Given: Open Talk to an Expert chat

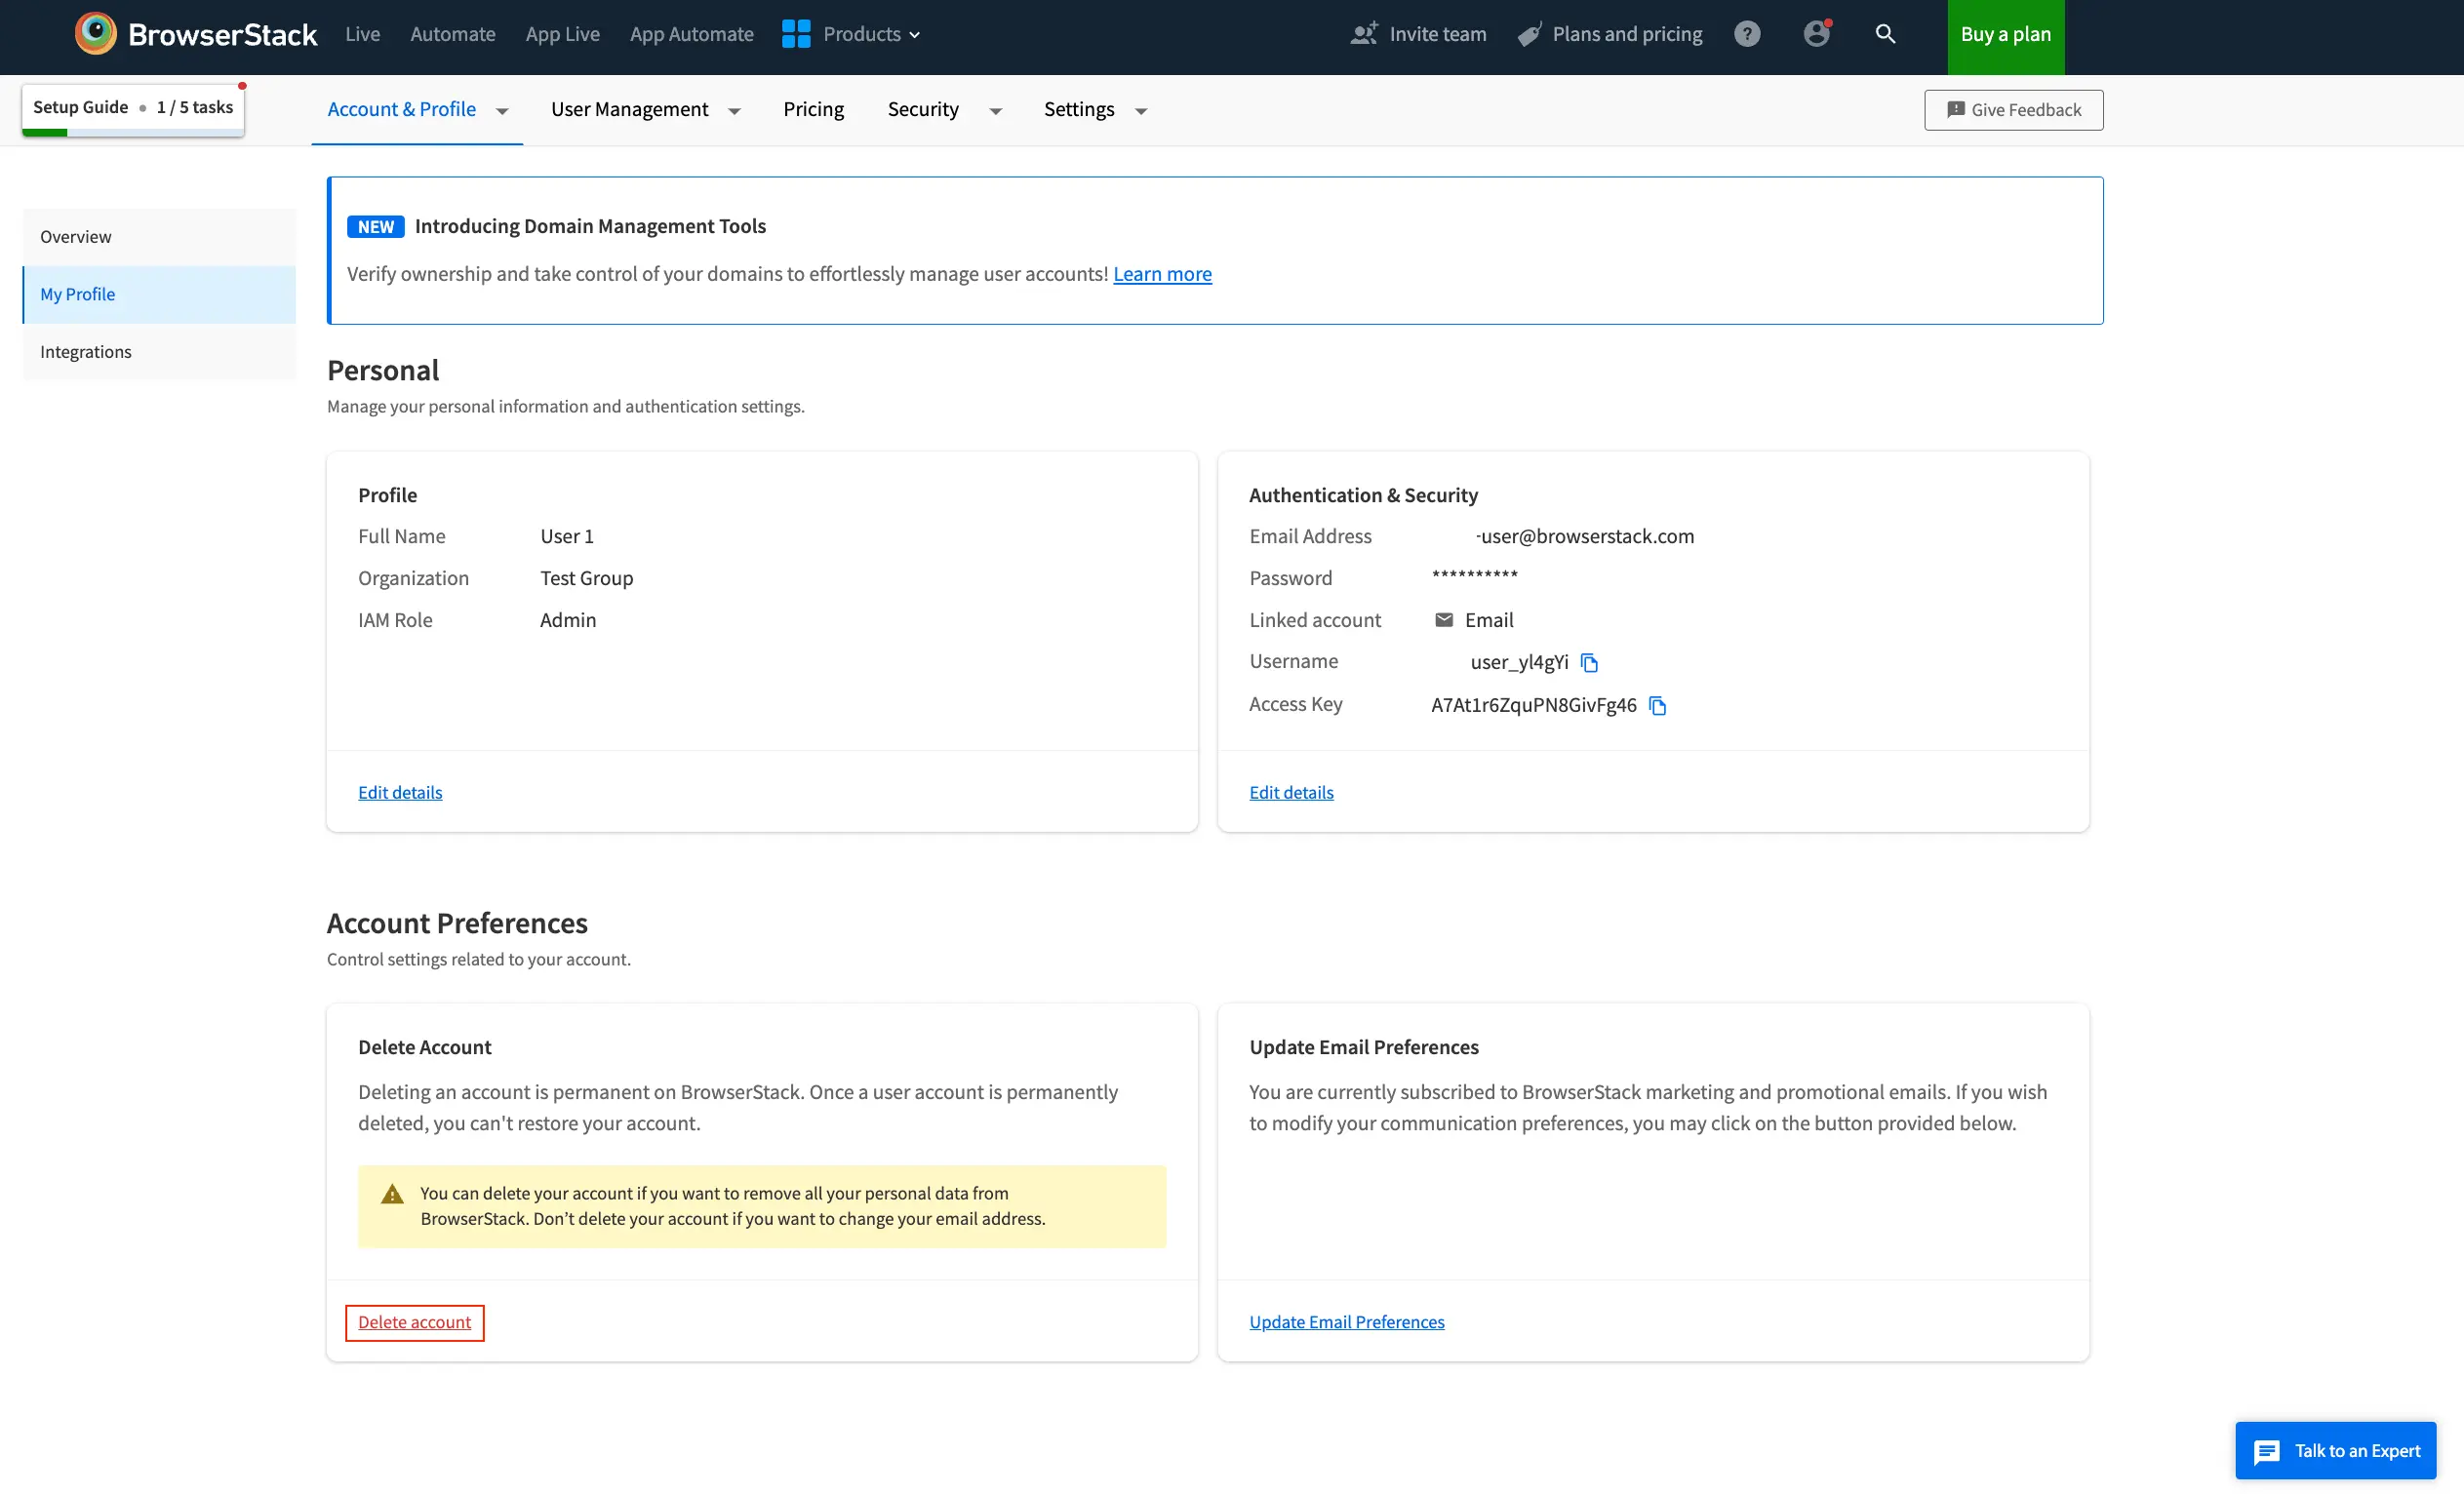Looking at the screenshot, I should tap(2335, 1450).
